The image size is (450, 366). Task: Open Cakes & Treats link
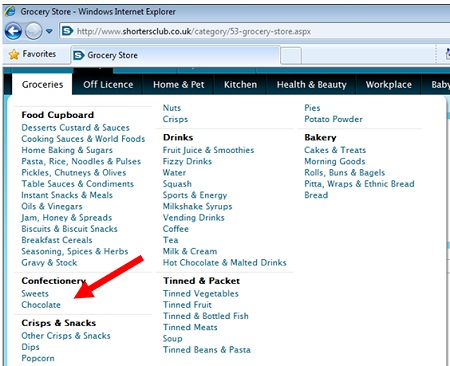[x=335, y=150]
